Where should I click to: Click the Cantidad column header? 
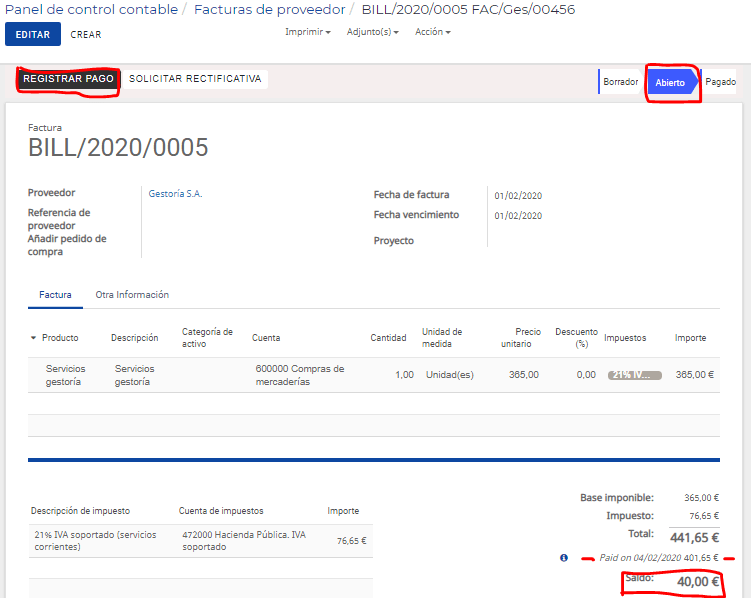pyautogui.click(x=388, y=338)
